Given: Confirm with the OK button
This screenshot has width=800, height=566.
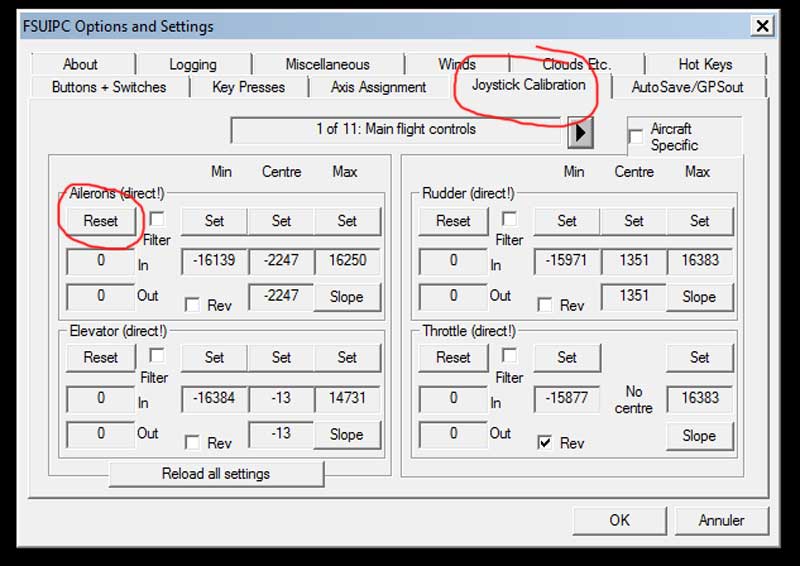Looking at the screenshot, I should pyautogui.click(x=619, y=521).
